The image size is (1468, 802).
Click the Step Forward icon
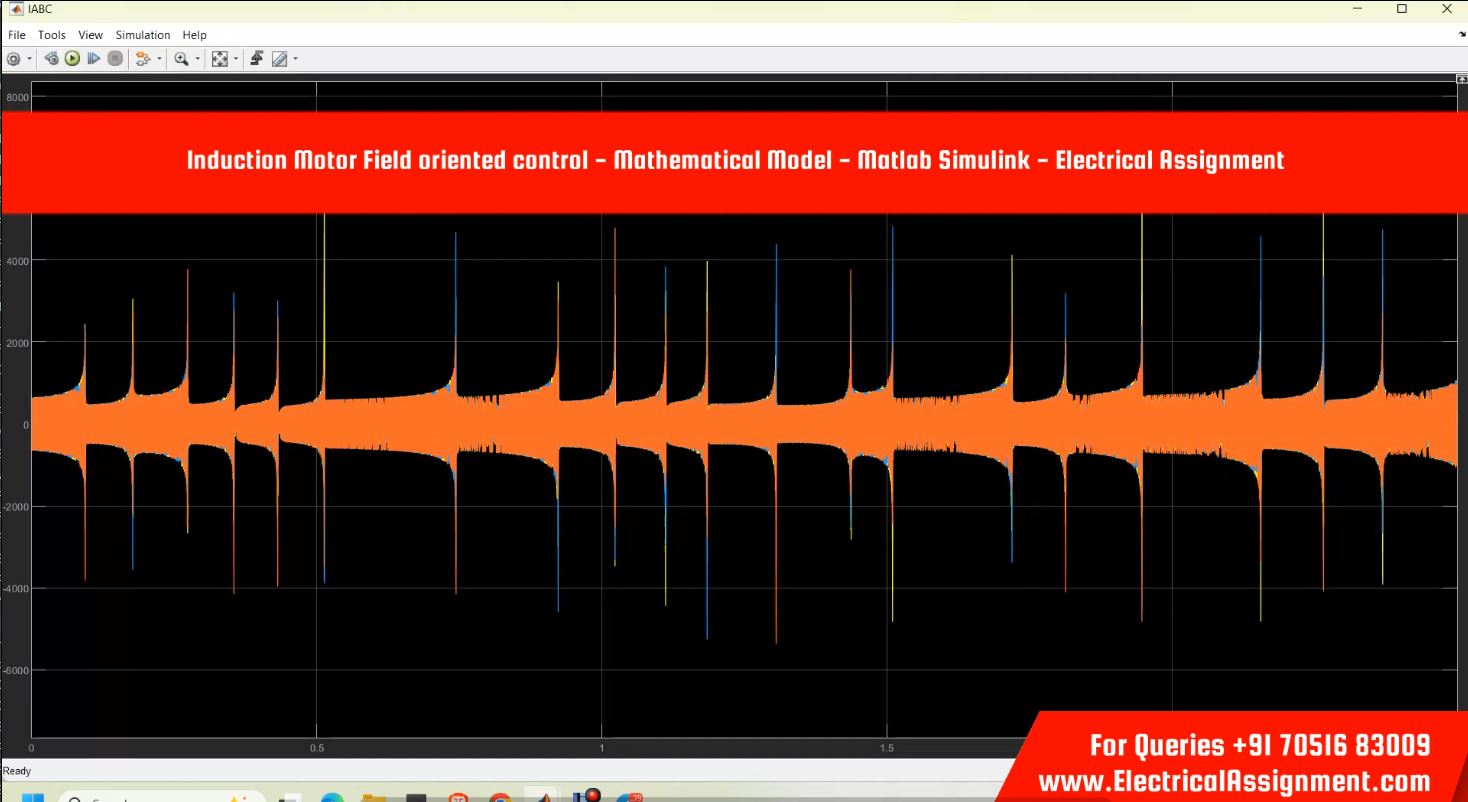tap(93, 59)
